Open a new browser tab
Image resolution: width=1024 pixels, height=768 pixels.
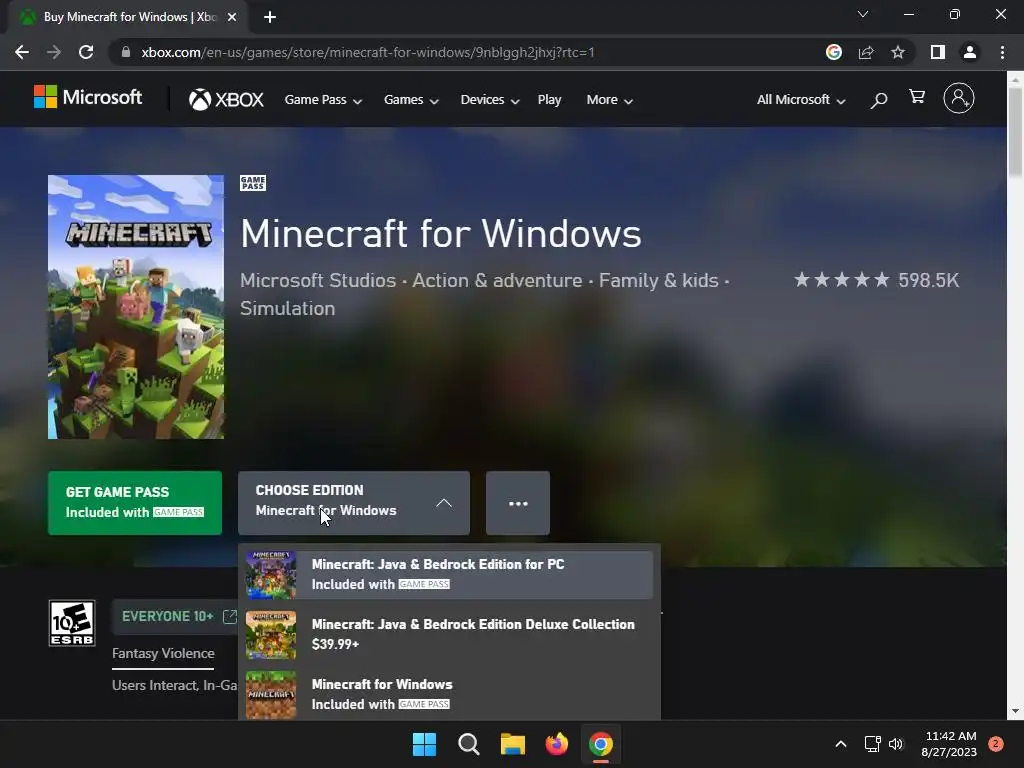point(270,17)
